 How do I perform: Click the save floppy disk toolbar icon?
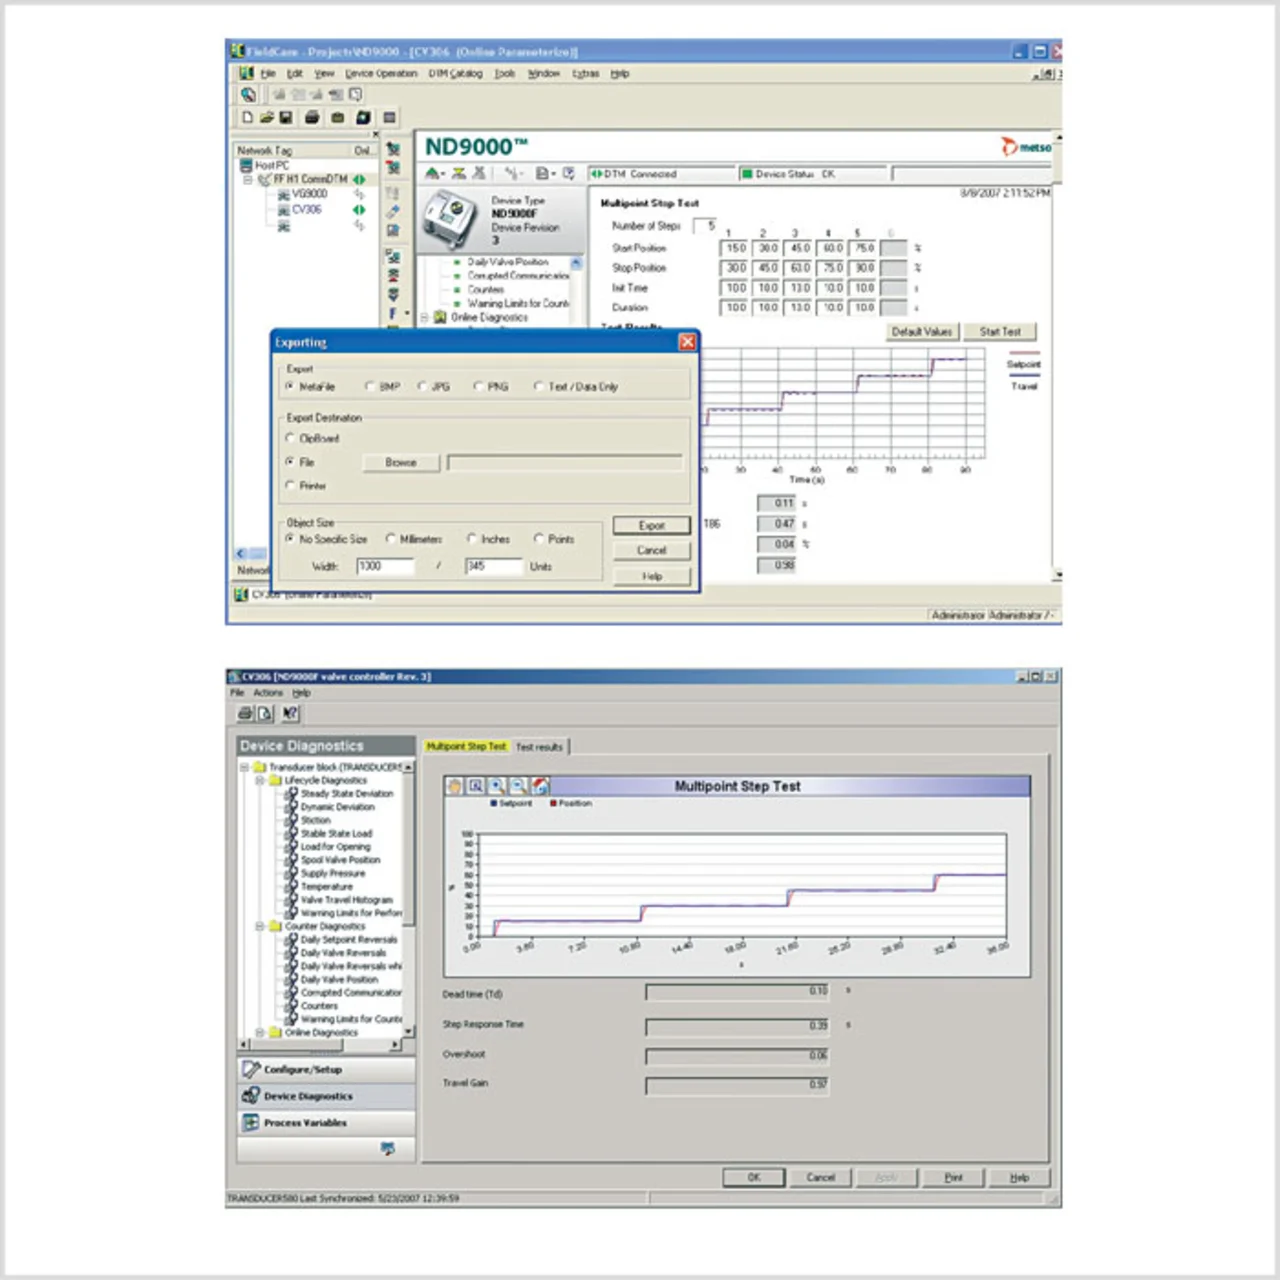[x=285, y=118]
